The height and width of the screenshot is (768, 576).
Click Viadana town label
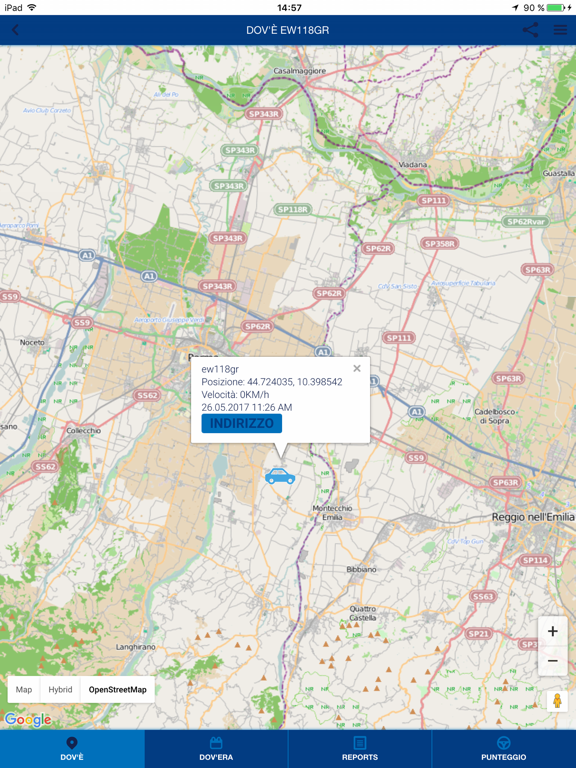coord(412,165)
